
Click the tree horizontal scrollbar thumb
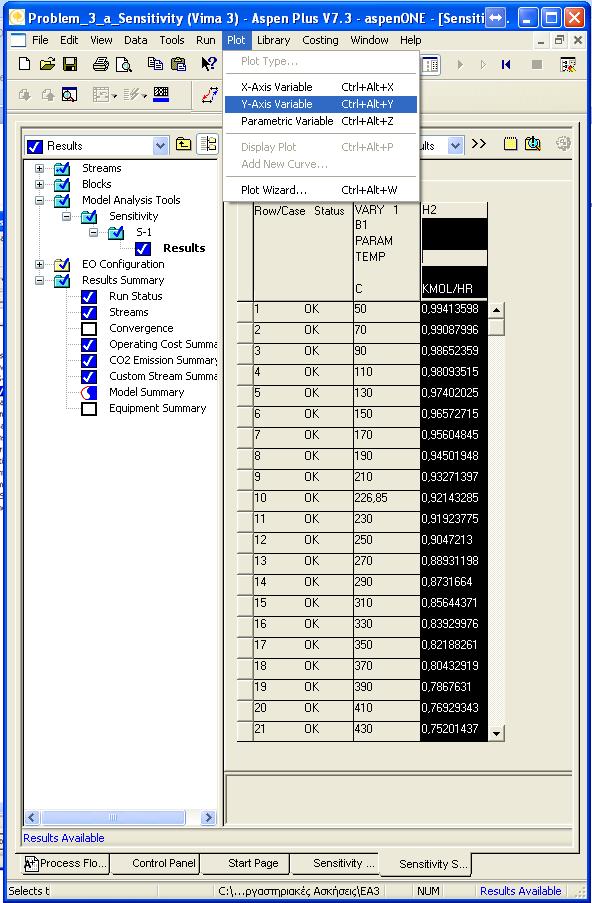pos(113,817)
